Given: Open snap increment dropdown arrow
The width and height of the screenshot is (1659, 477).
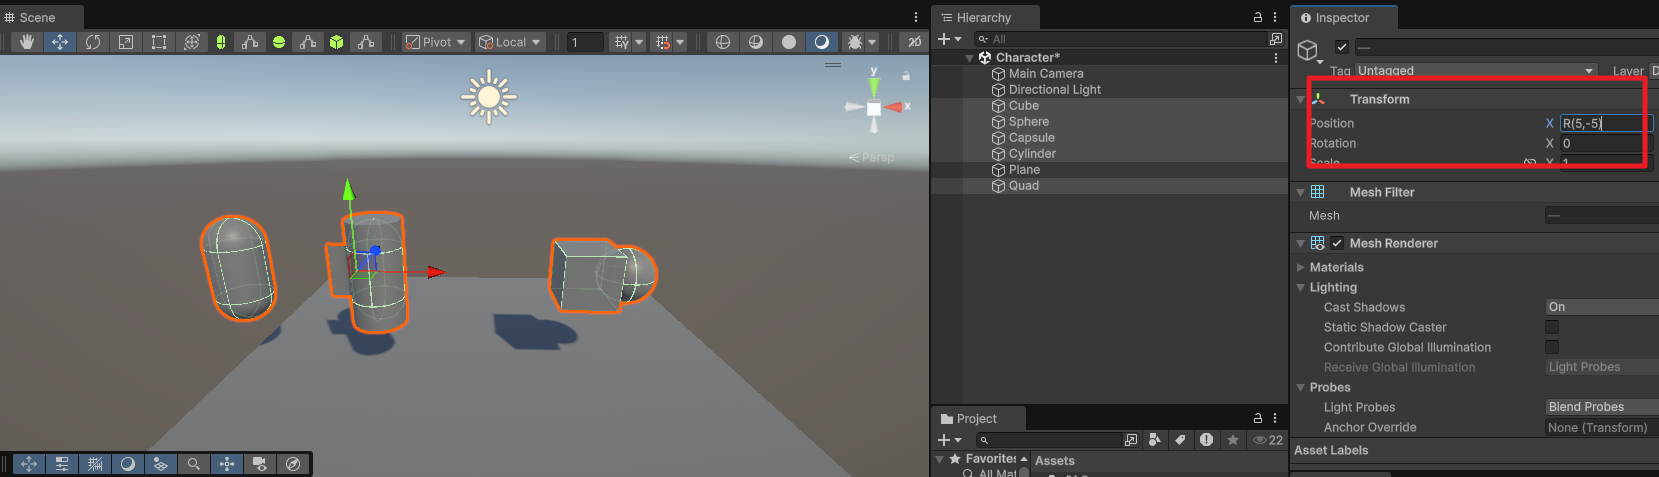Looking at the screenshot, I should click(680, 42).
